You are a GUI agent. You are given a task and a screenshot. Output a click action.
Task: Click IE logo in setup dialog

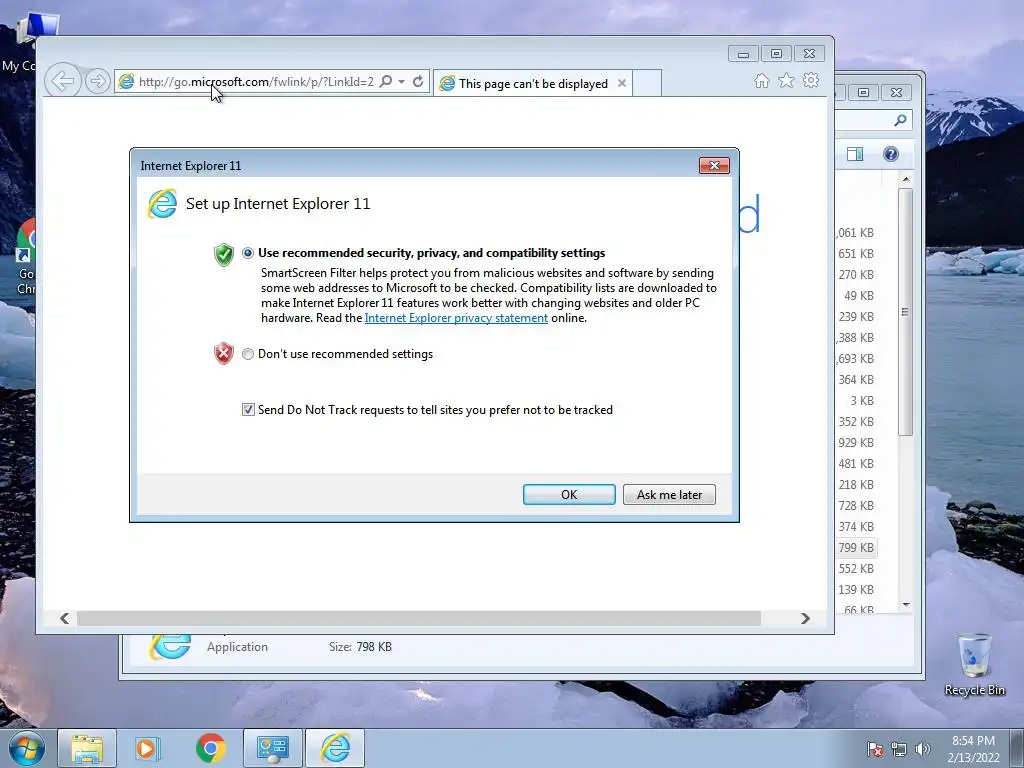pos(163,204)
